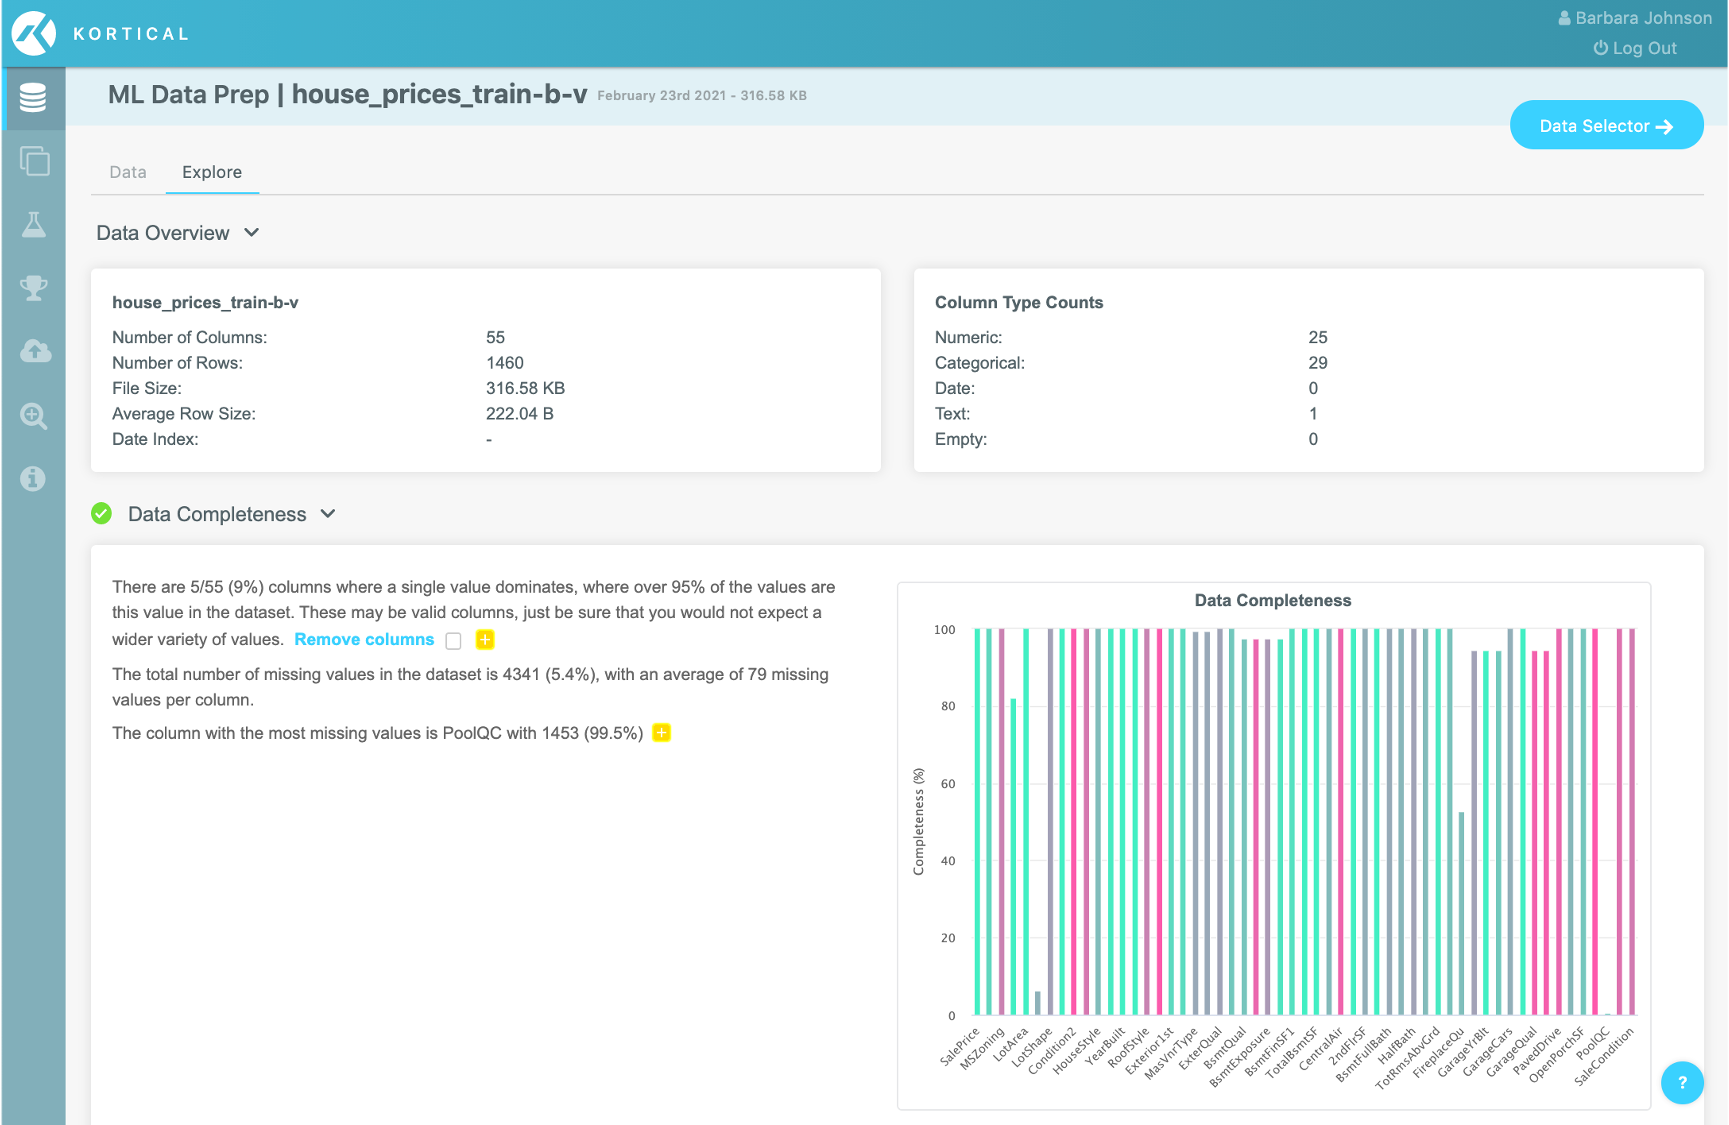Click the Kortical logo icon
The height and width of the screenshot is (1125, 1729).
tap(33, 34)
